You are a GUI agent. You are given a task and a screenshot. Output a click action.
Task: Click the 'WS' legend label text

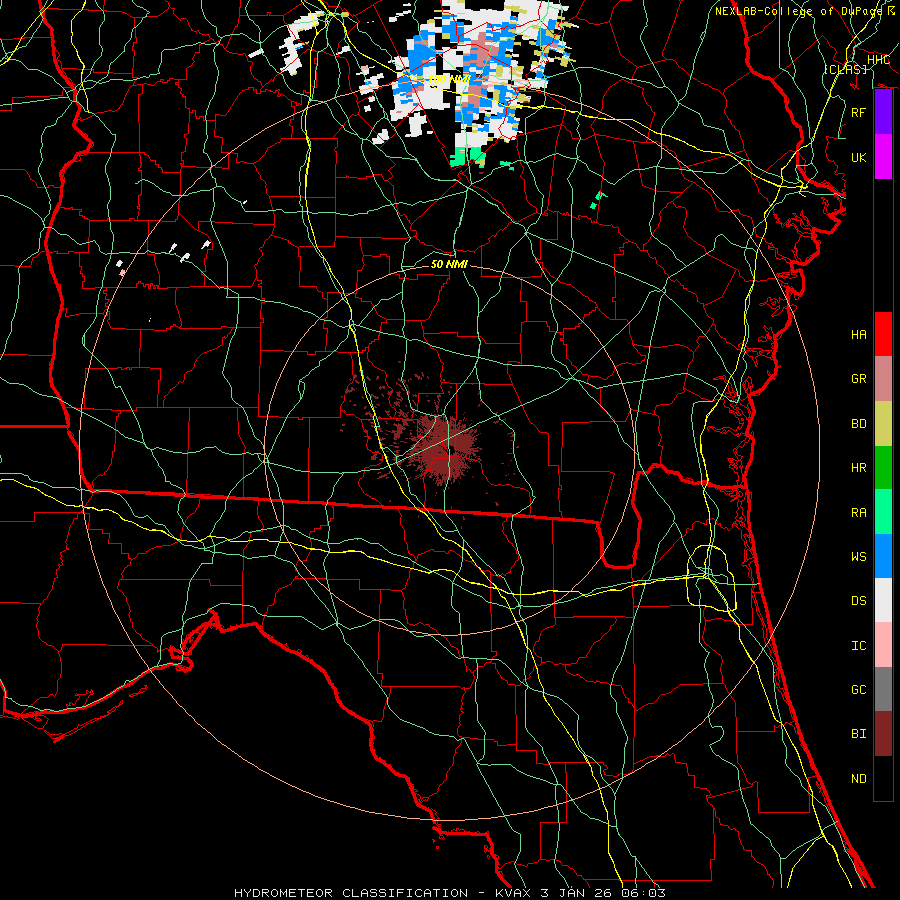coord(859,556)
